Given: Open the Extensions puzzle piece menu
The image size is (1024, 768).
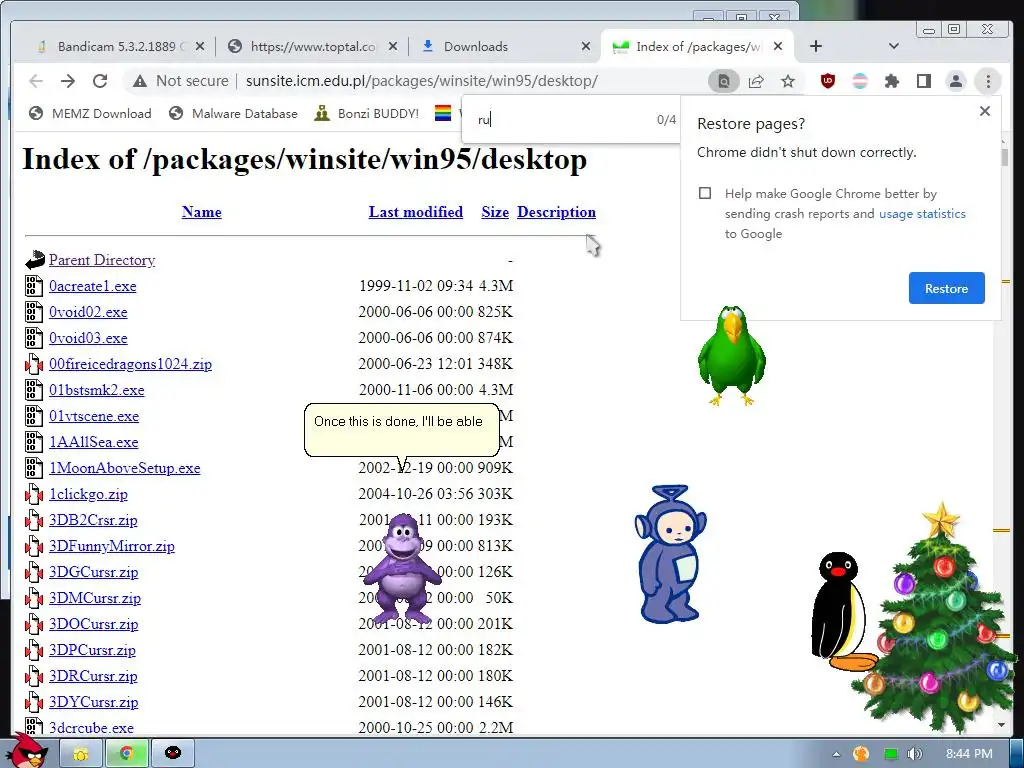Looking at the screenshot, I should 891,81.
